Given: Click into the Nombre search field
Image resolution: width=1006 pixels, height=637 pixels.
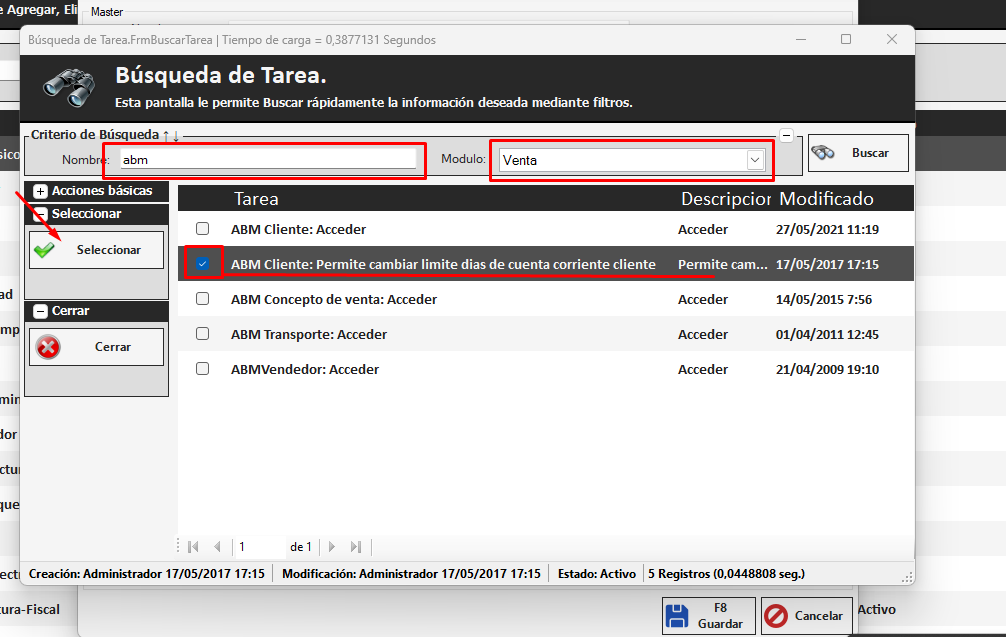Looking at the screenshot, I should point(267,159).
